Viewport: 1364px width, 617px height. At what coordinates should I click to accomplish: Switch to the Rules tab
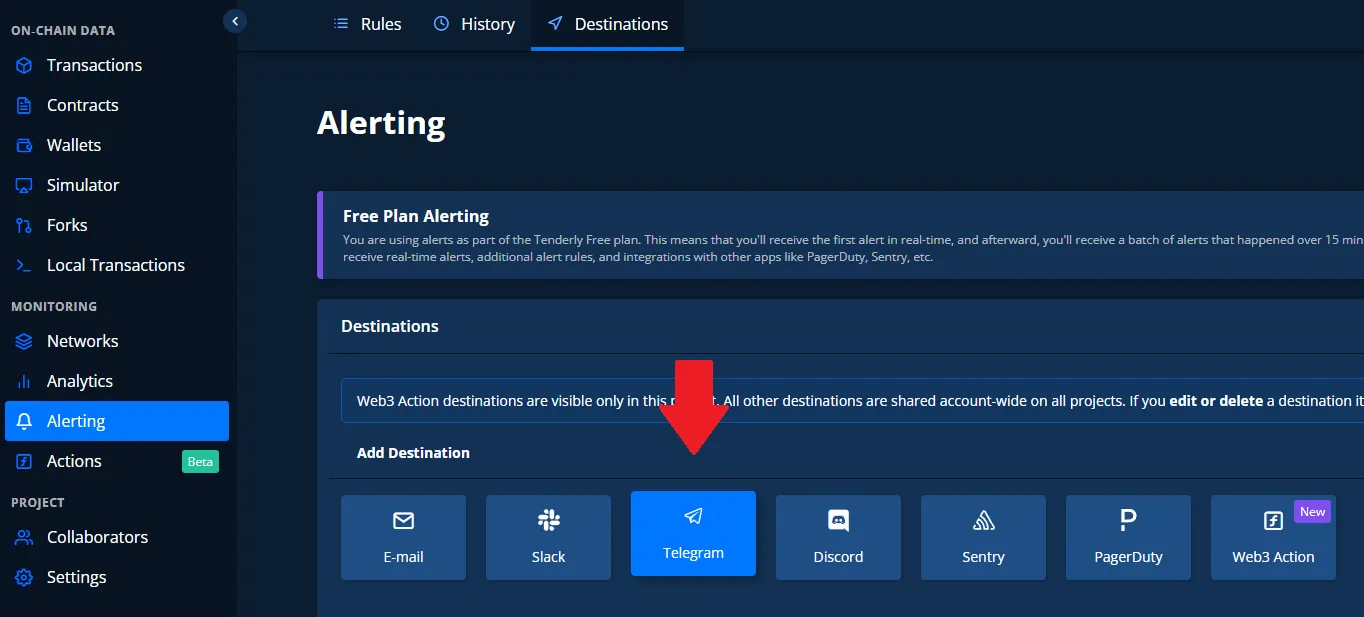[367, 24]
